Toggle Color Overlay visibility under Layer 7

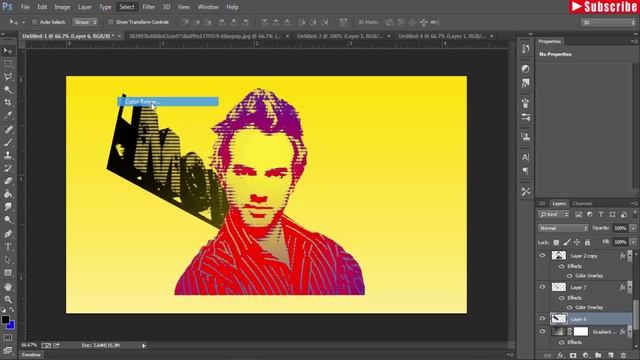570,307
